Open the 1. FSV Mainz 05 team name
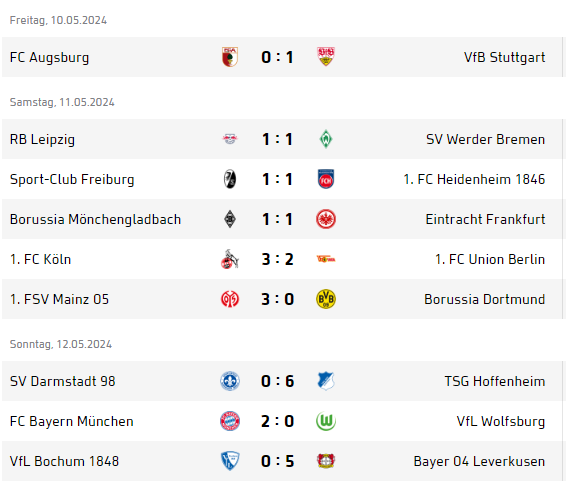Viewport: 566px width, 490px height. click(59, 299)
